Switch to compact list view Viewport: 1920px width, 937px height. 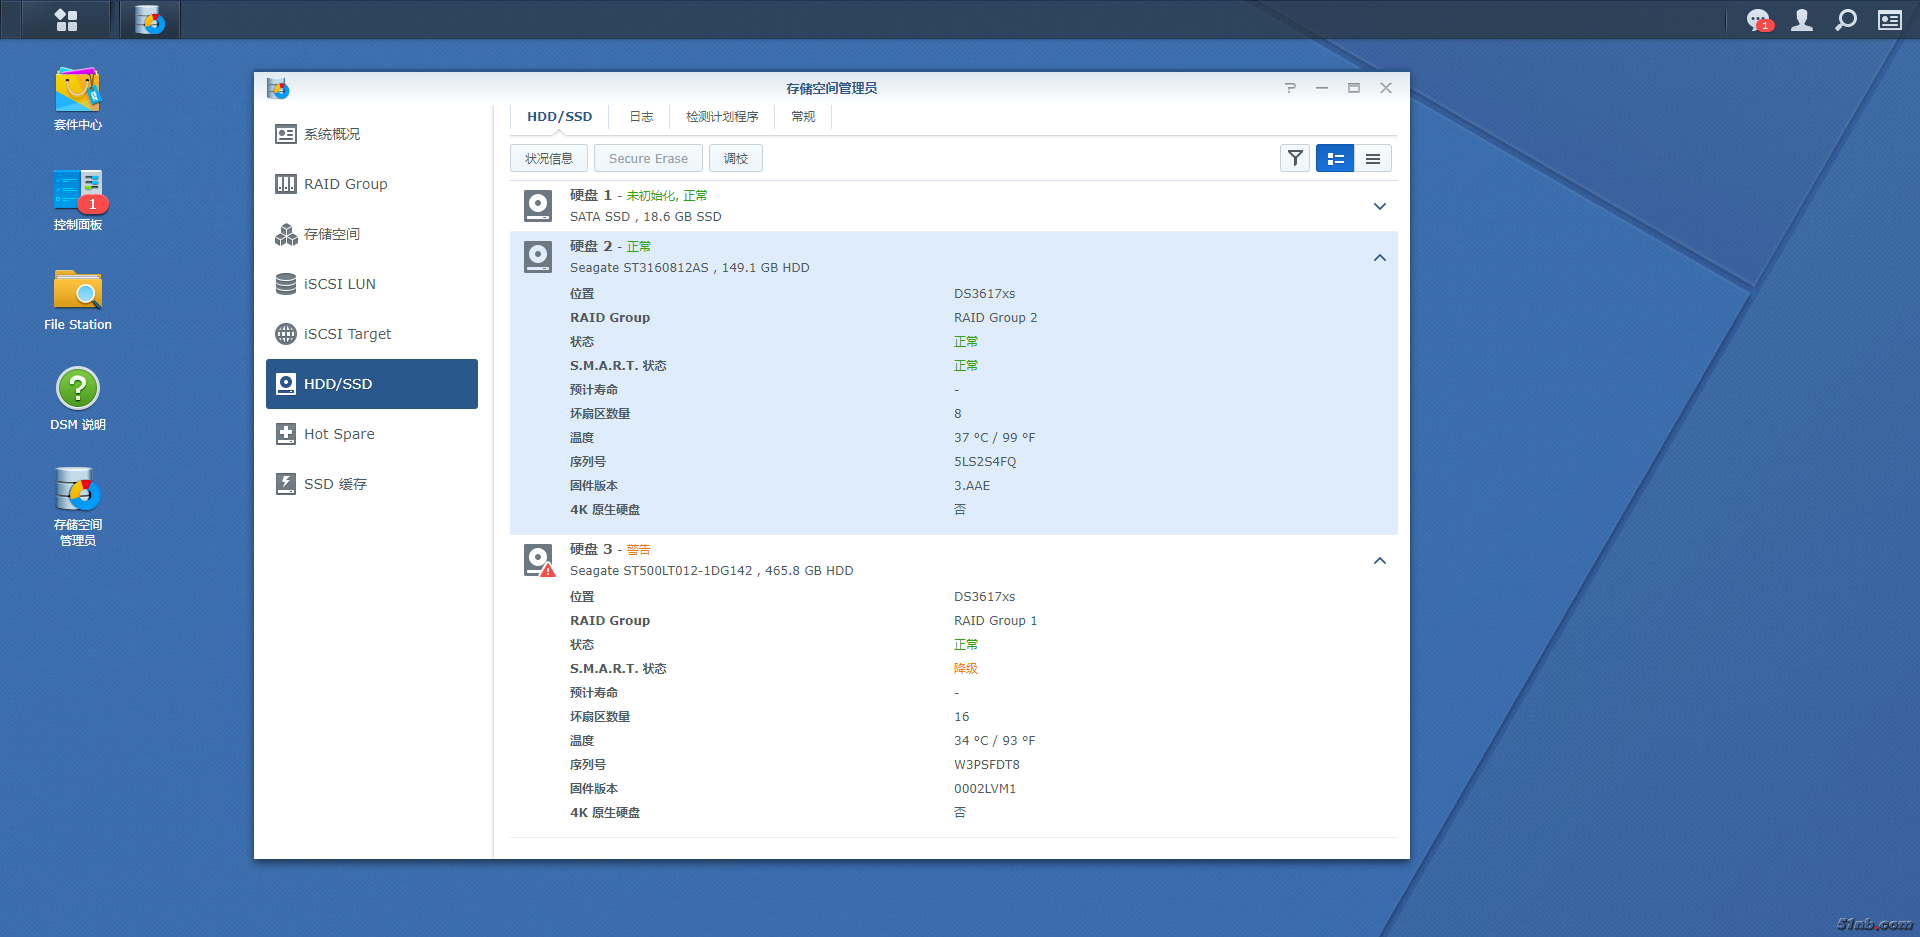[1373, 158]
